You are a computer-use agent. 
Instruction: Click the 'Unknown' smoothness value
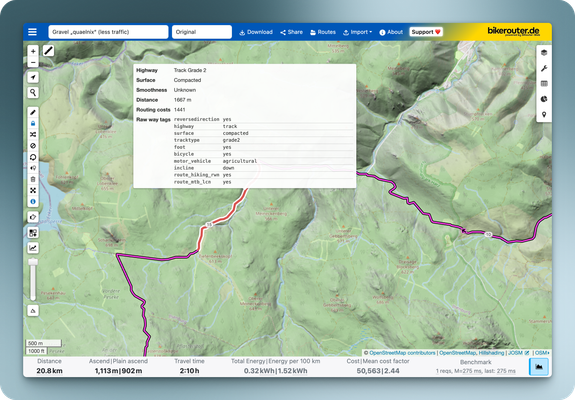pyautogui.click(x=185, y=90)
